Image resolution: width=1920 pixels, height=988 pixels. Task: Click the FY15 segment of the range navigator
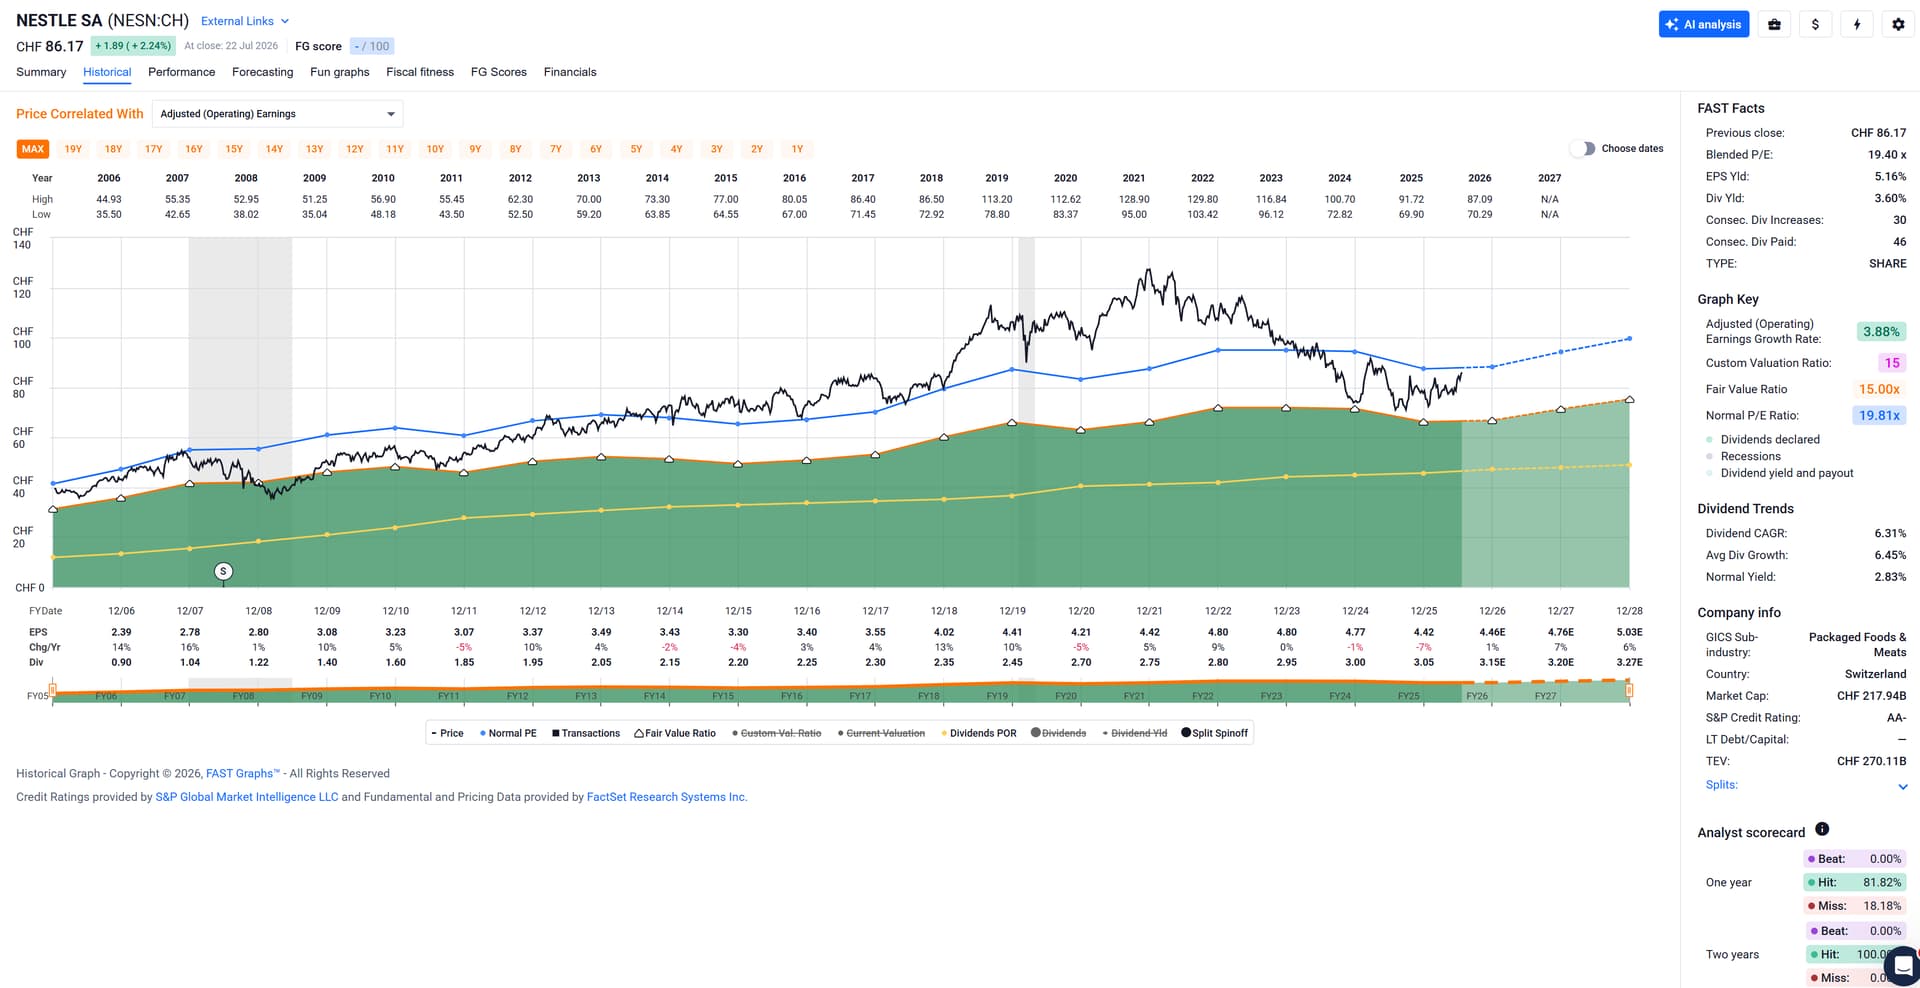click(x=723, y=696)
